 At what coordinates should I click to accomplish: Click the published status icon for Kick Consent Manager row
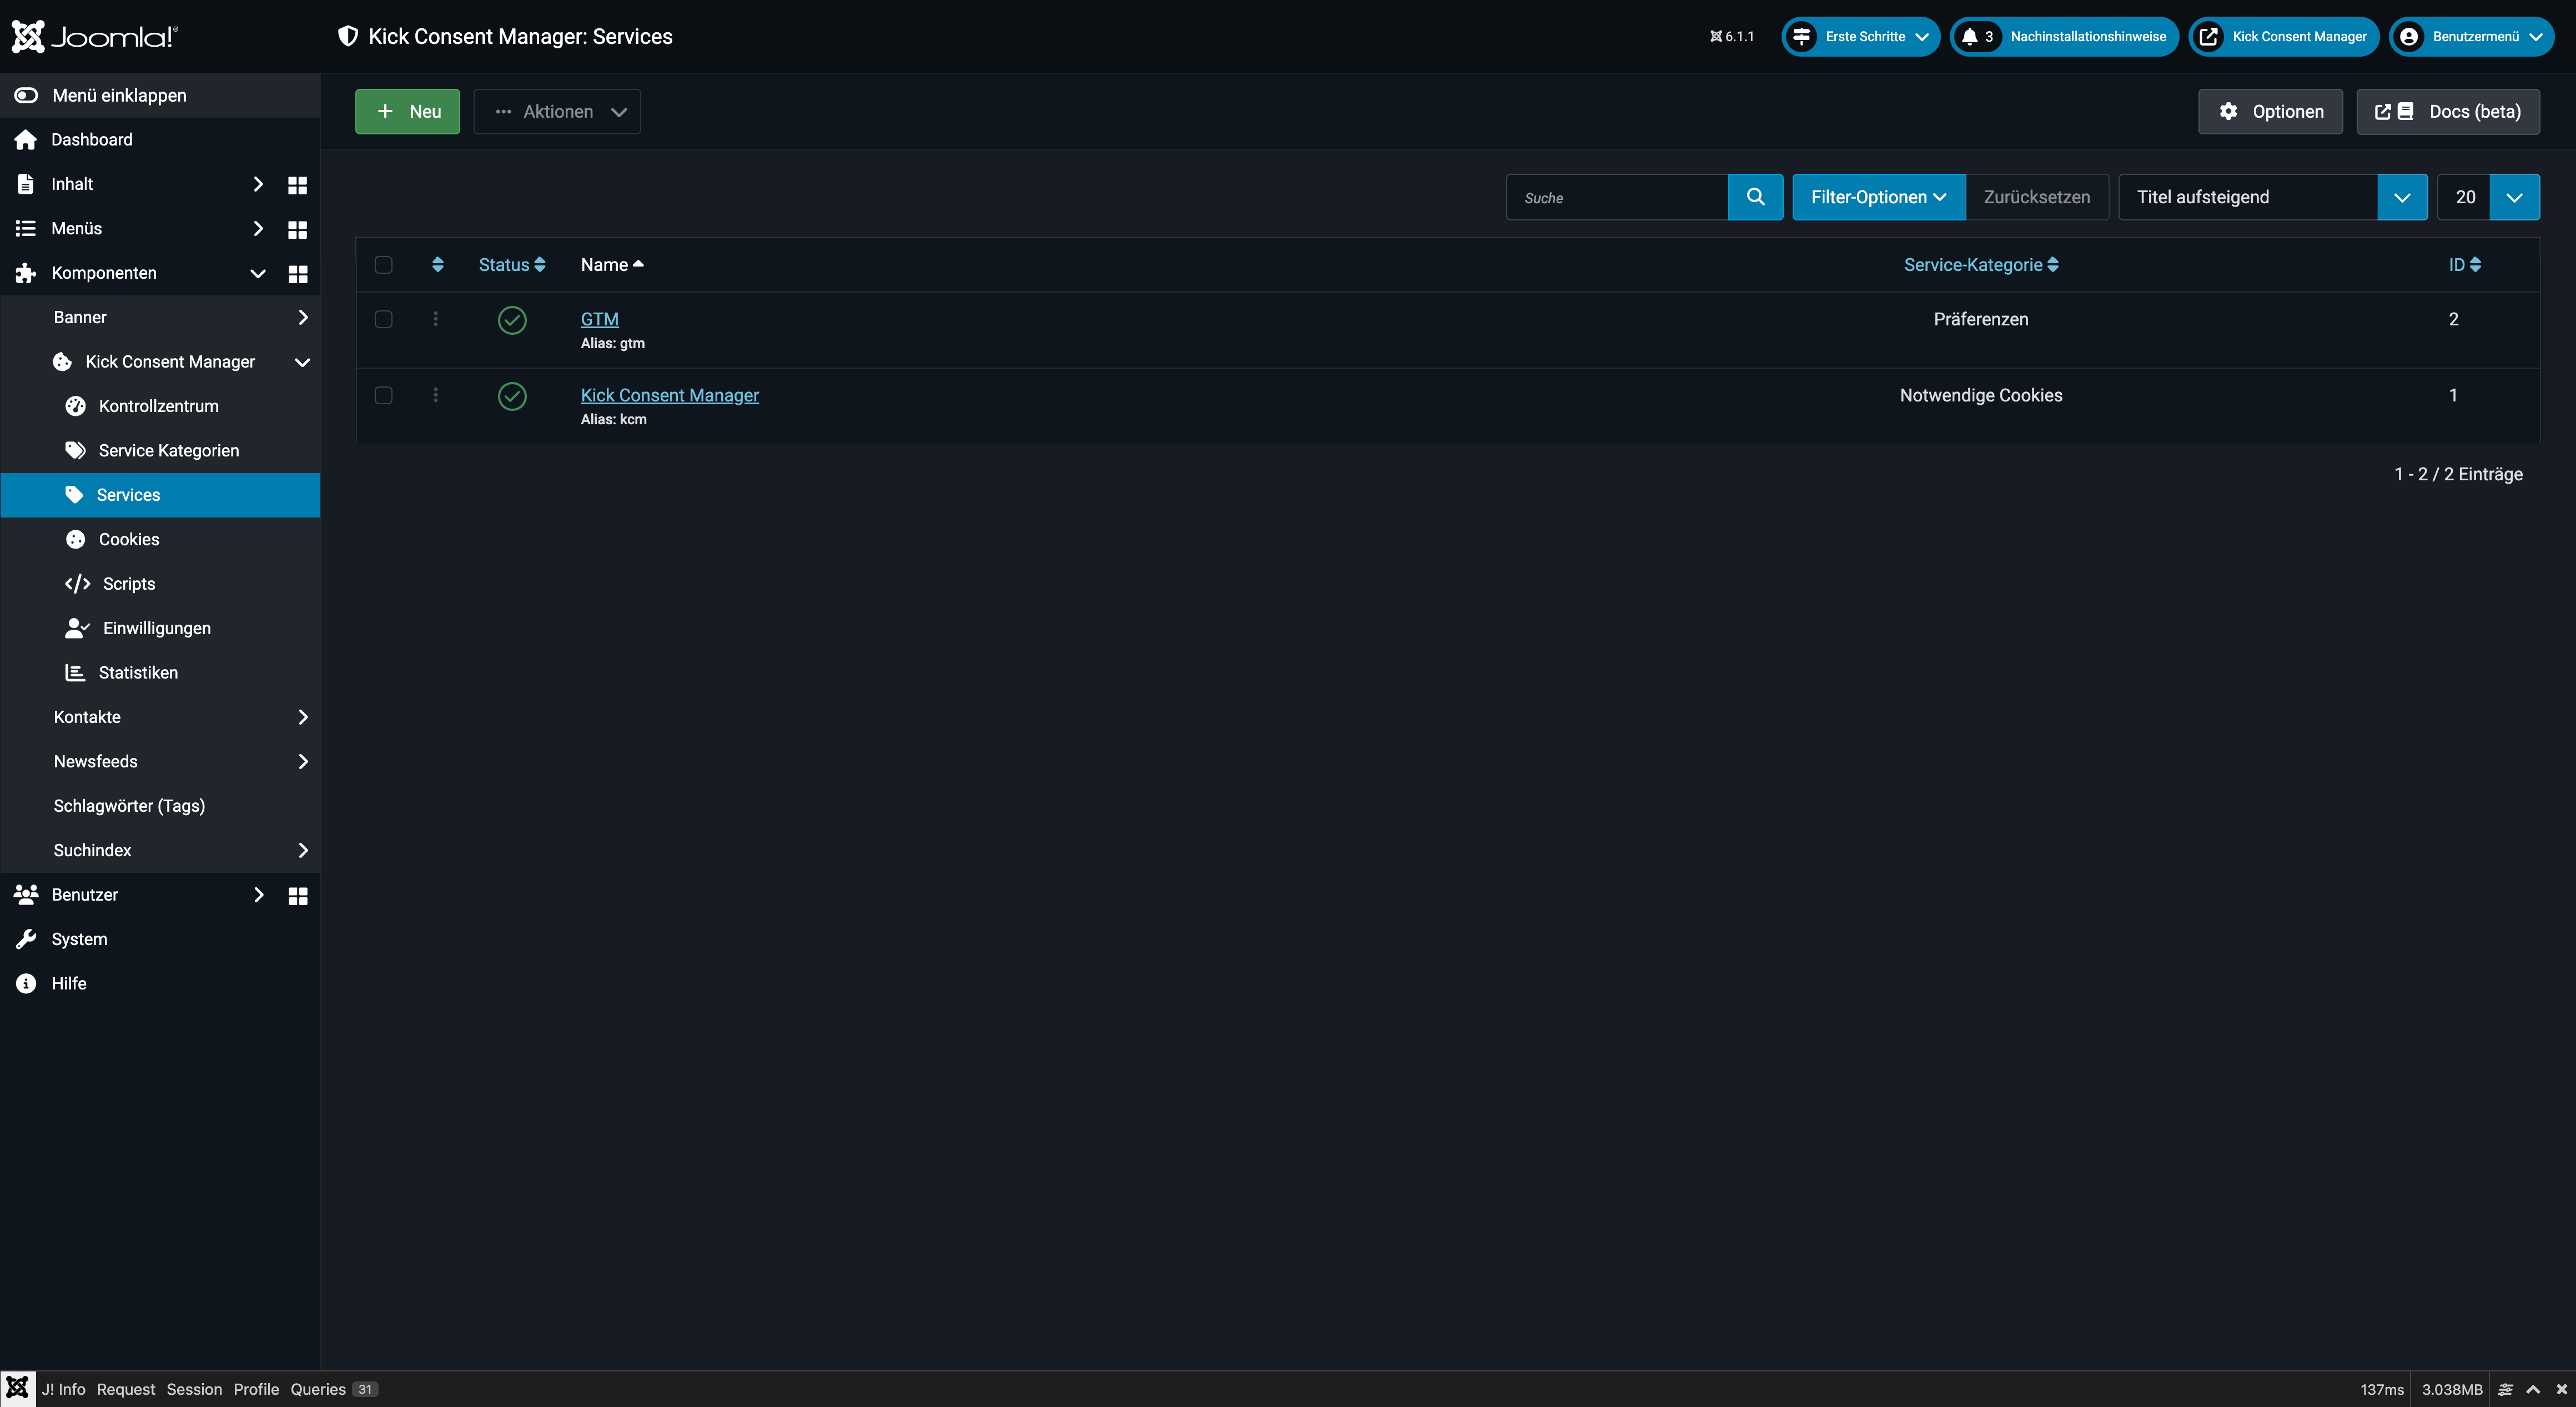[512, 396]
